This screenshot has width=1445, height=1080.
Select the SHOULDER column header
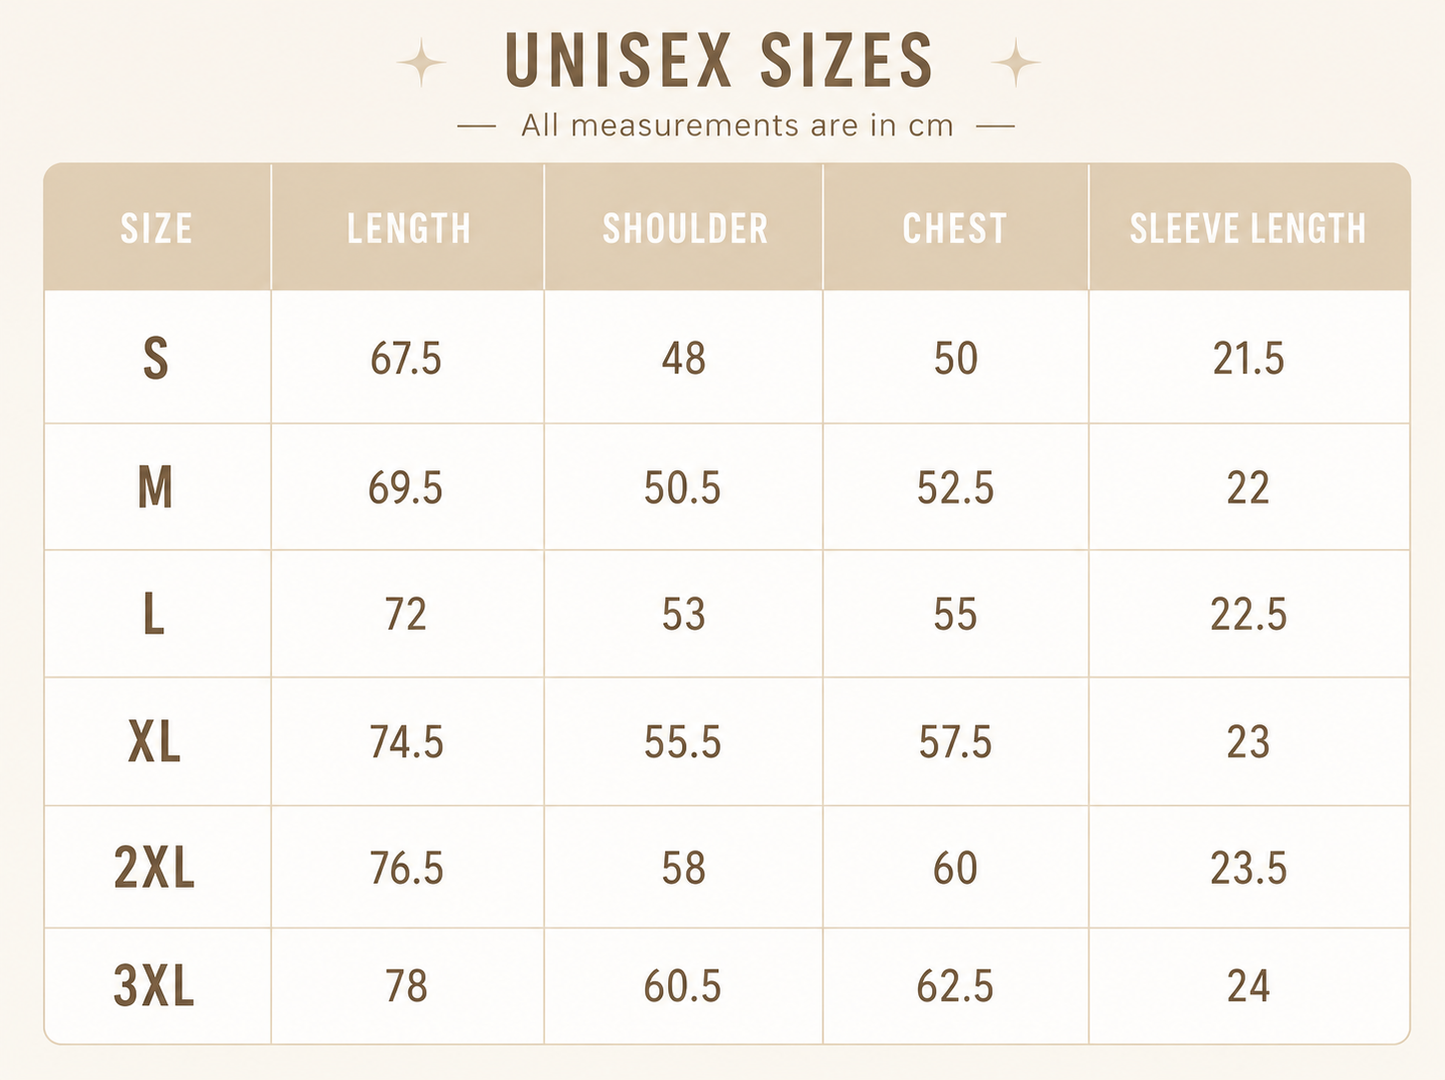pos(685,229)
